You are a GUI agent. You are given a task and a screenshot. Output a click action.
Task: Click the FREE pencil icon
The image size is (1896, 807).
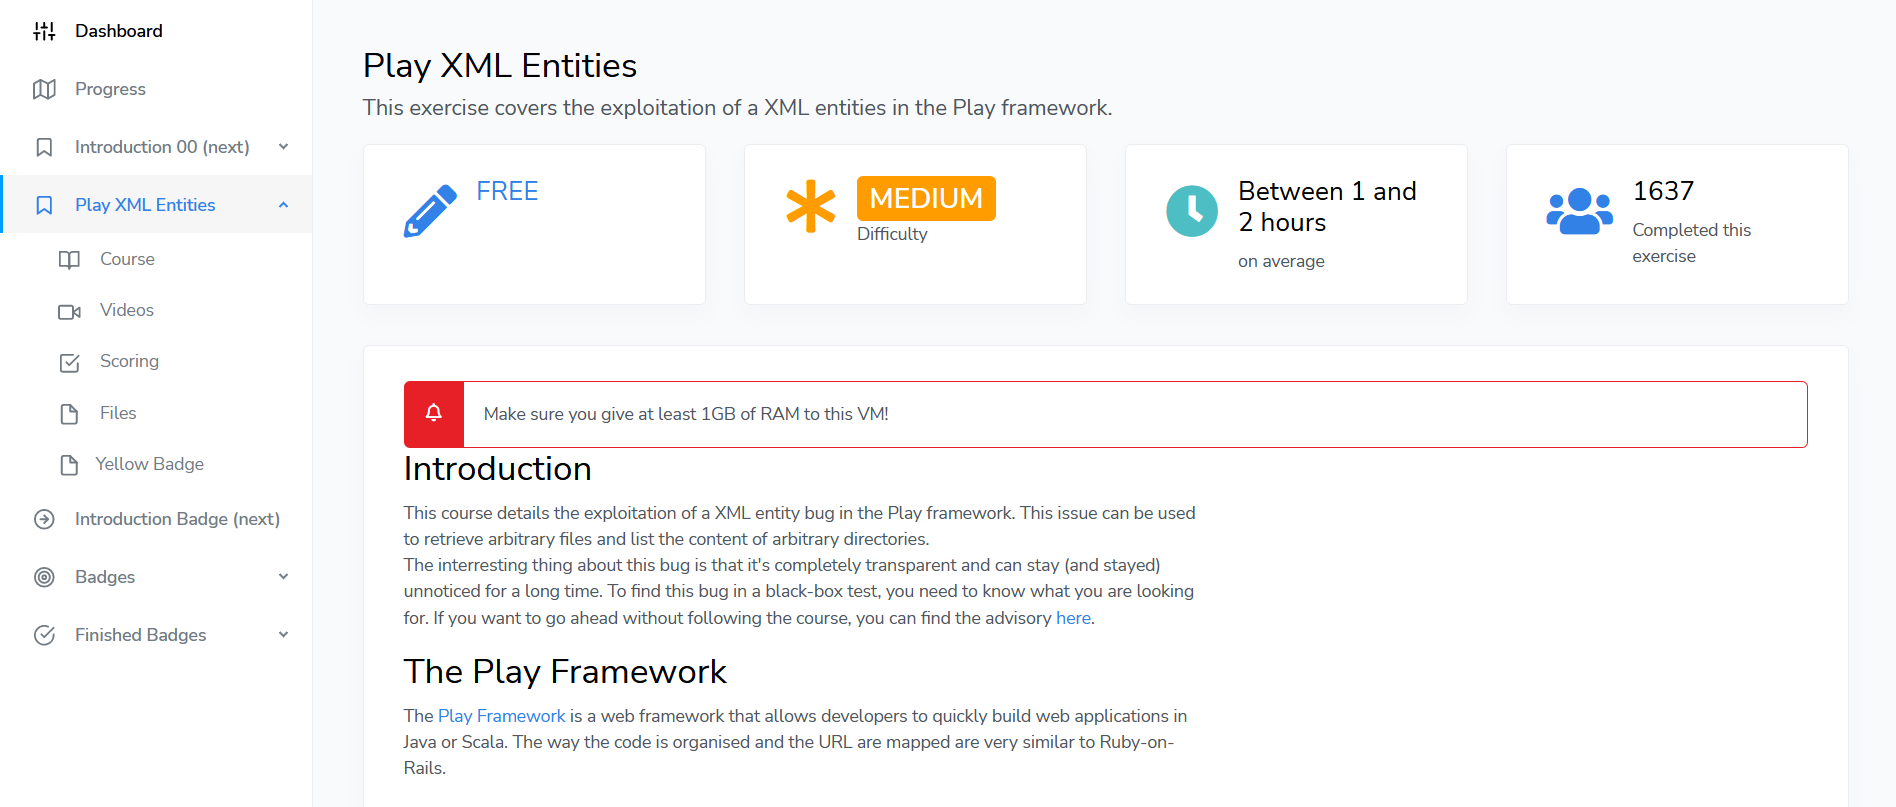point(430,211)
